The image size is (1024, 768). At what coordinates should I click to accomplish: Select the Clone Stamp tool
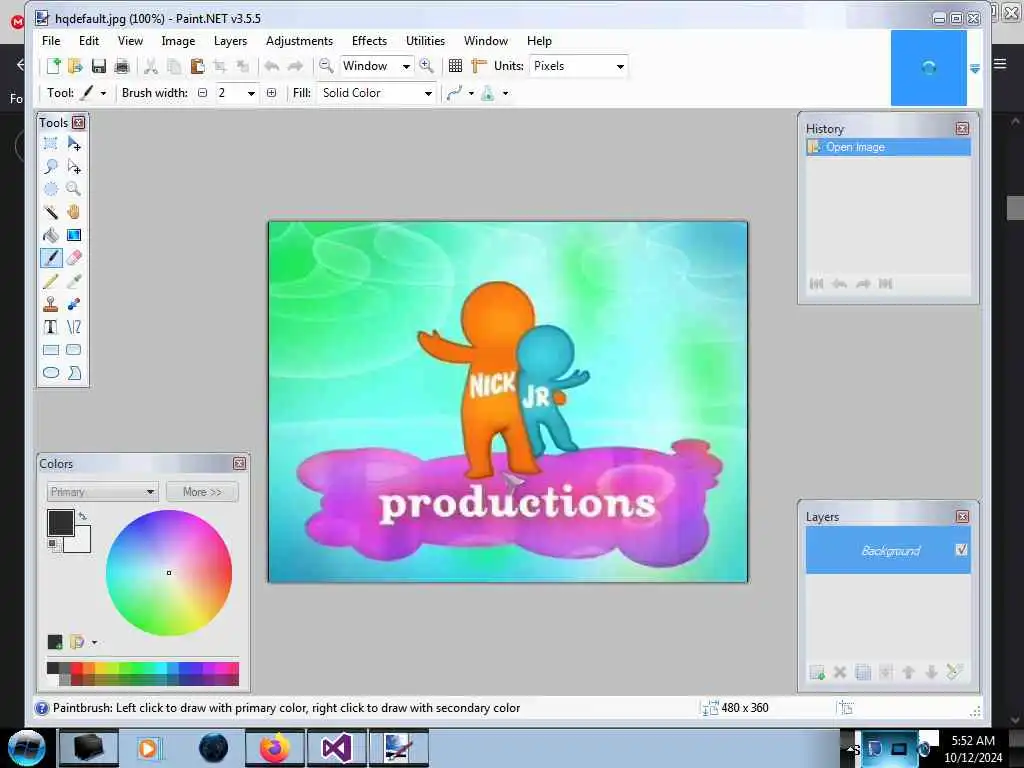click(x=50, y=304)
